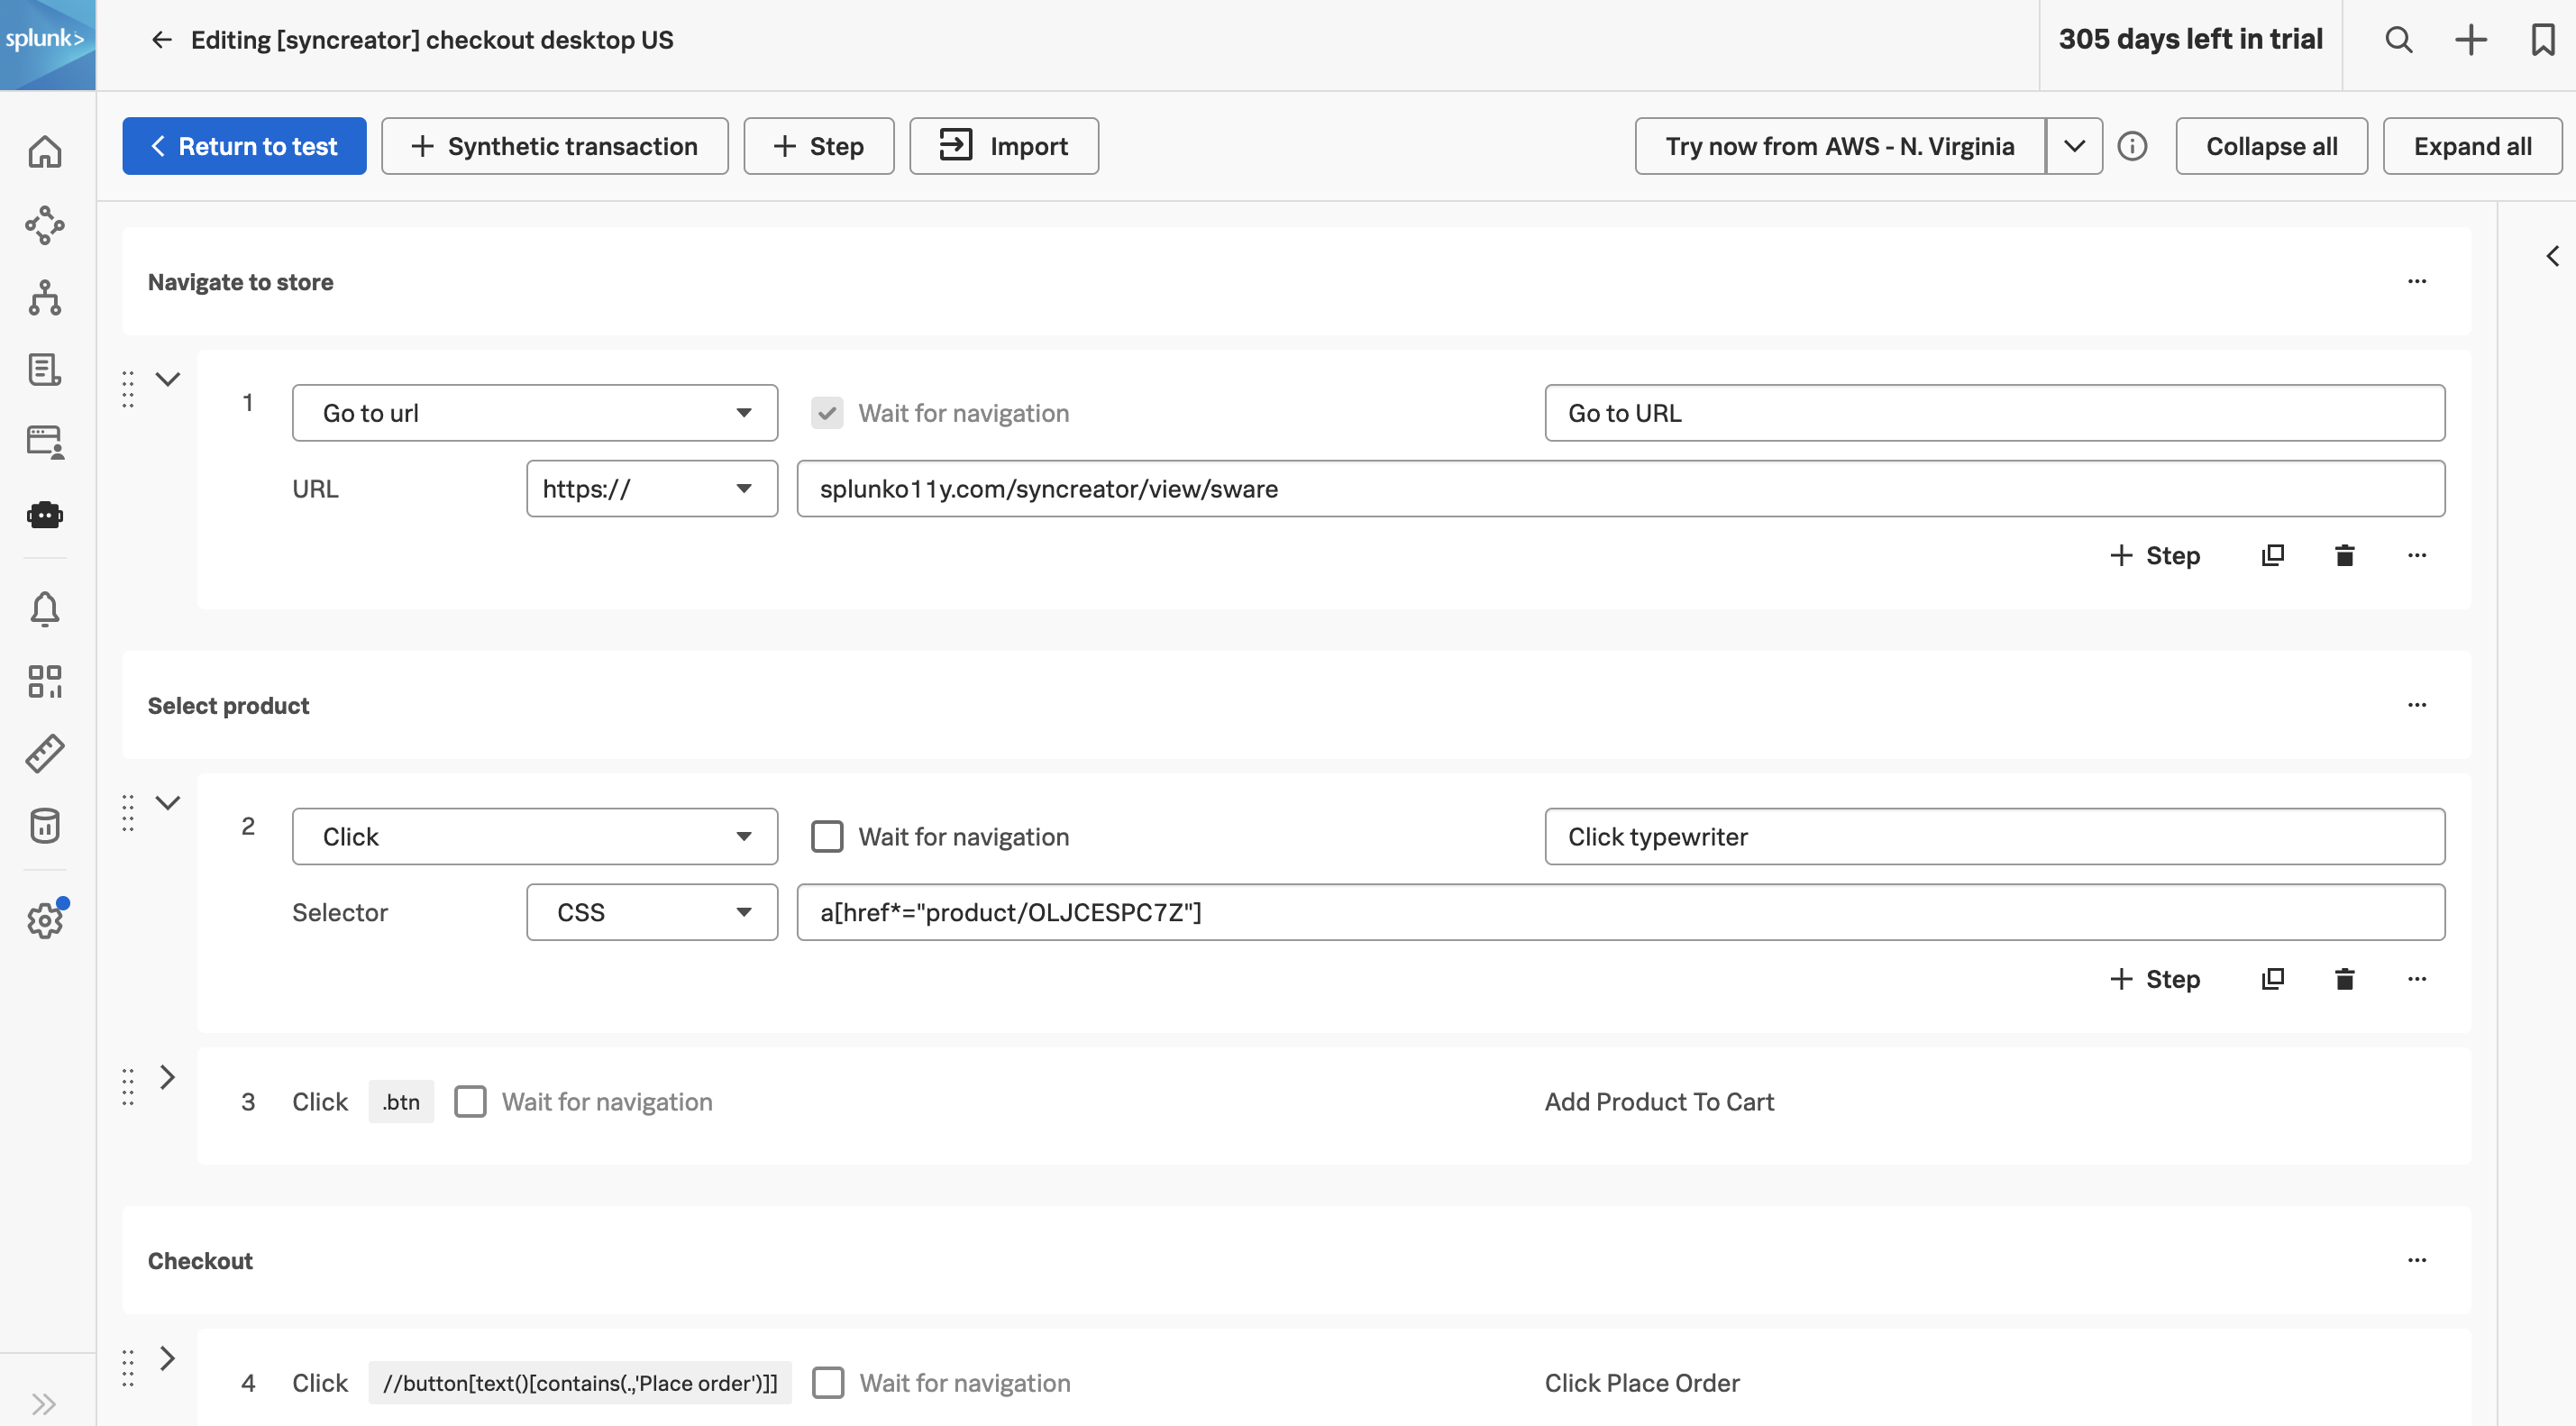Open search with the magnifier icon
Viewport: 2576px width, 1426px height.
coord(2399,40)
